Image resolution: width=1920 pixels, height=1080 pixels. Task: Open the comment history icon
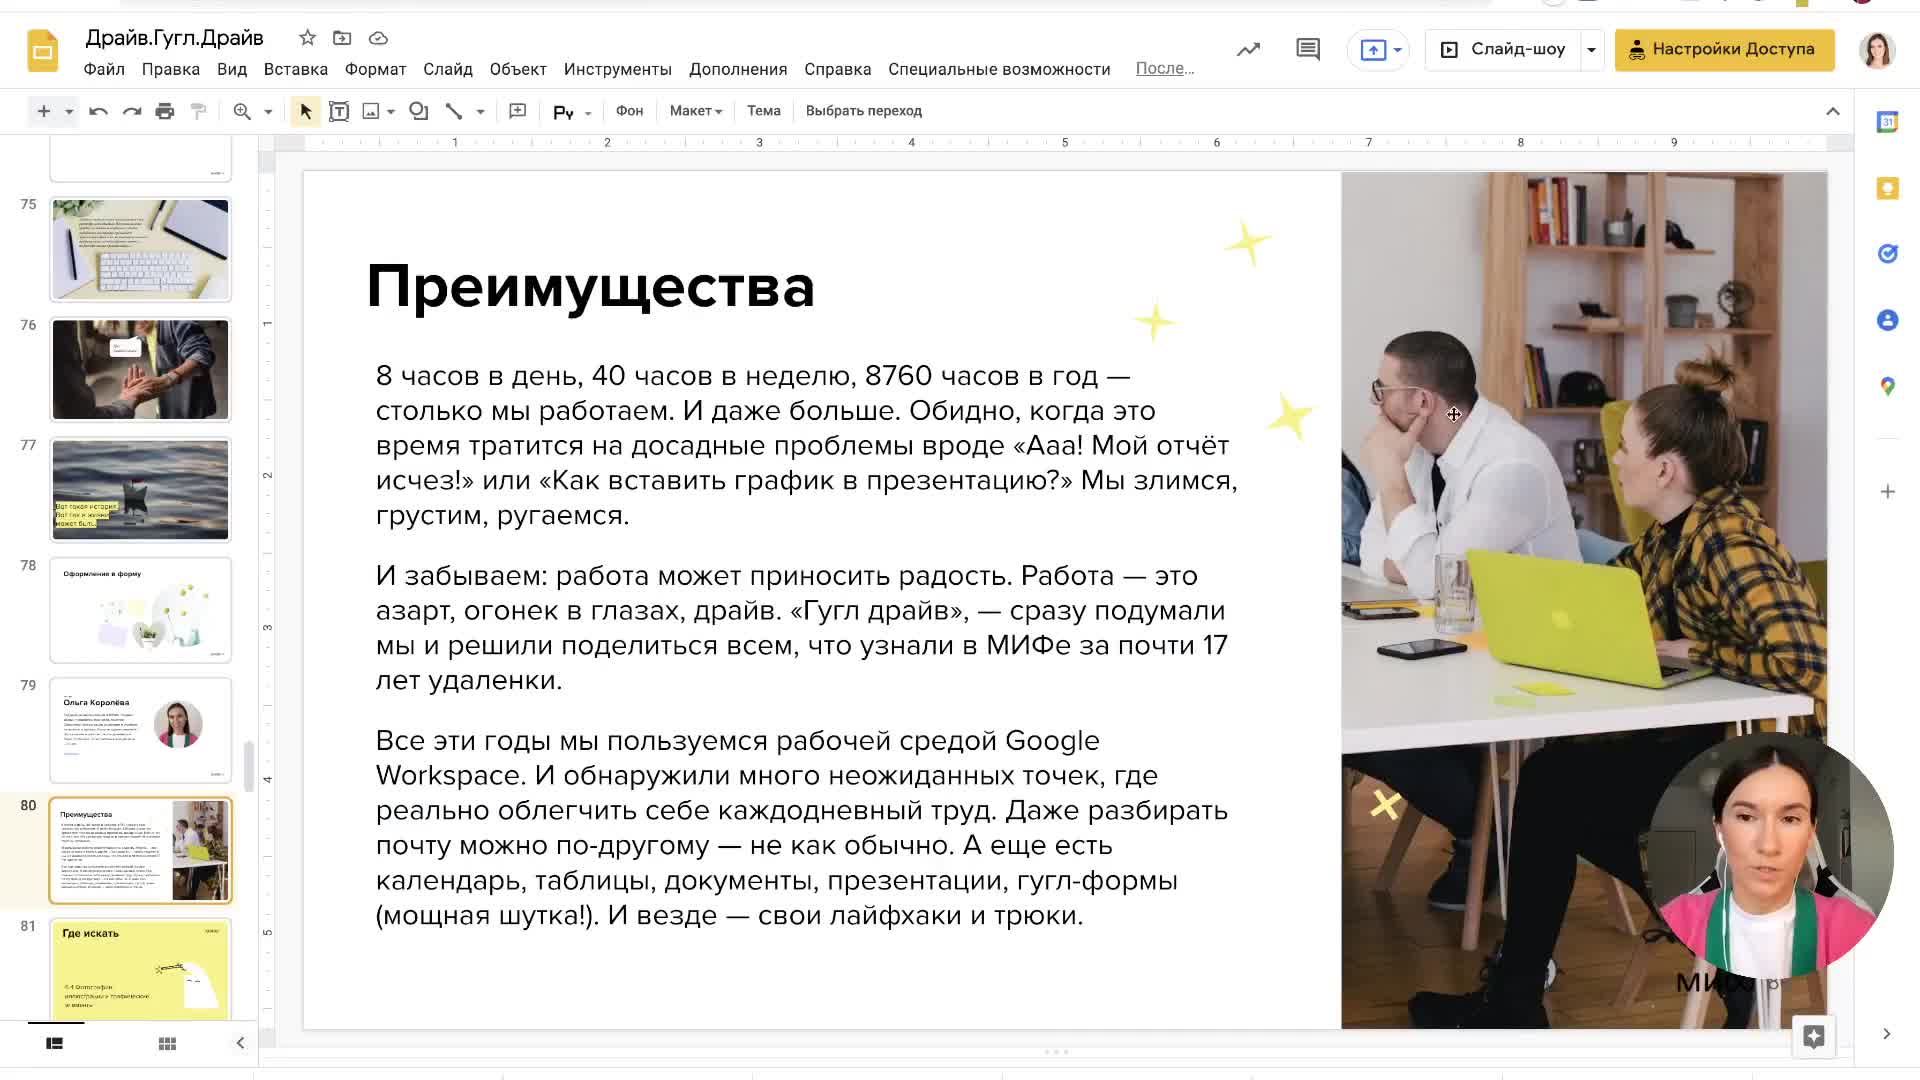click(1308, 49)
